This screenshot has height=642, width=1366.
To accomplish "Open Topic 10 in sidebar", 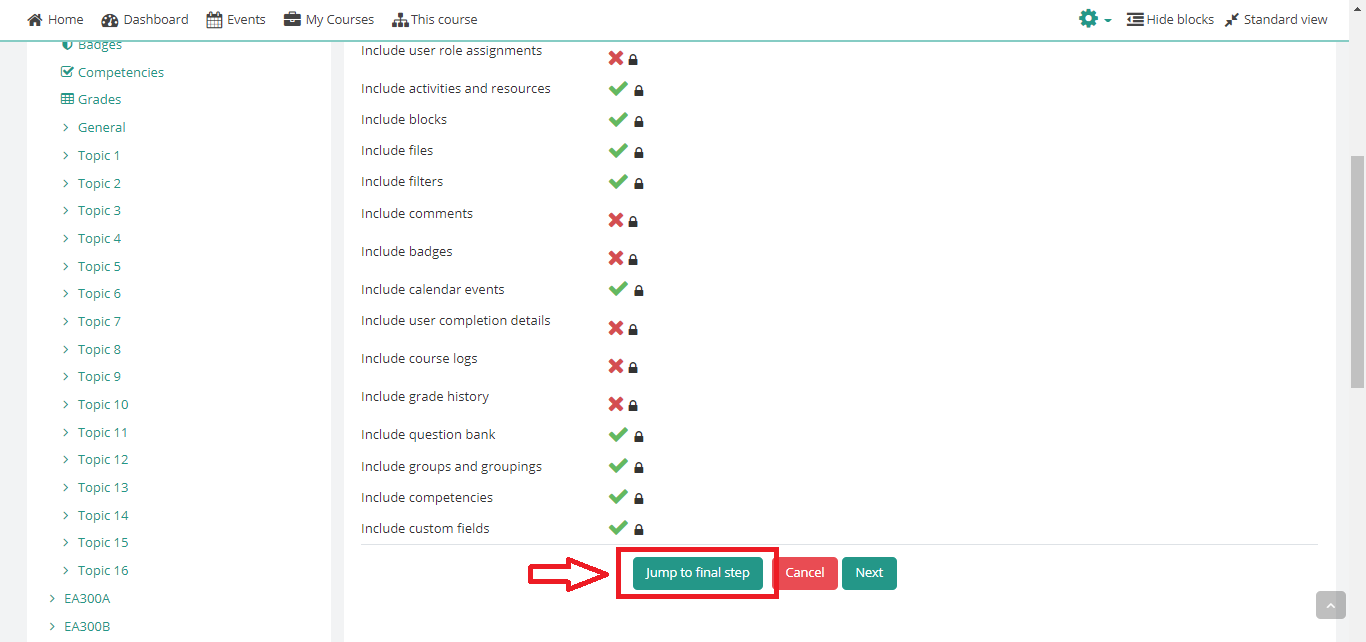I will click(x=103, y=404).
